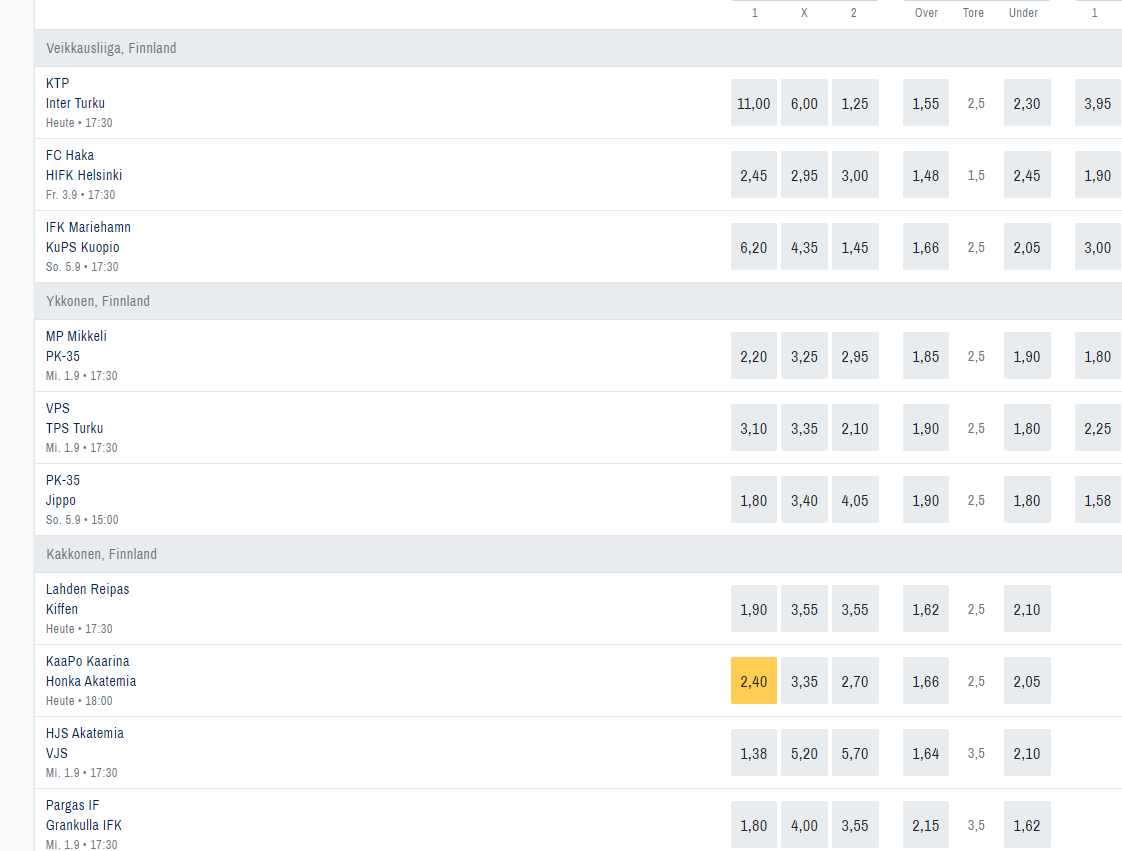Screen dimensions: 1122x851
Task: Collapse the Ykkonen, Finnland league section
Action: click(x=98, y=301)
